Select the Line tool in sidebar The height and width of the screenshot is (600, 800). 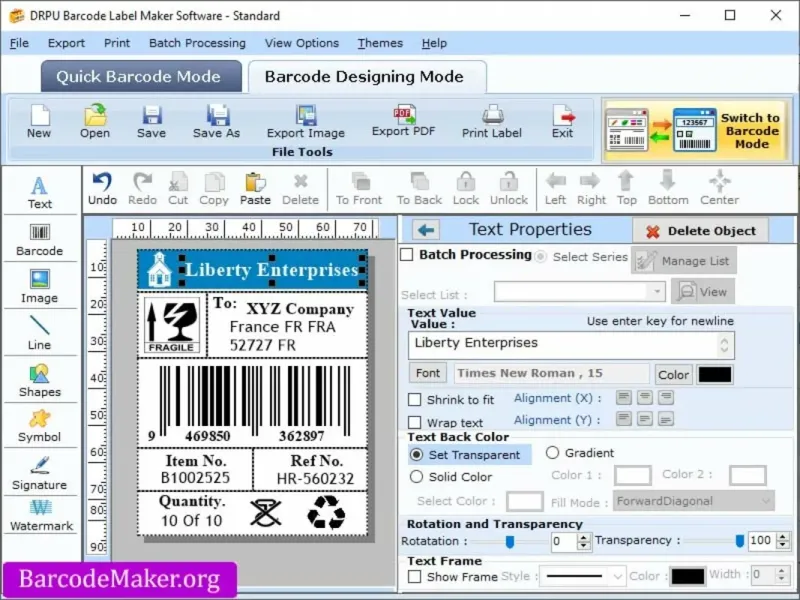pos(40,333)
